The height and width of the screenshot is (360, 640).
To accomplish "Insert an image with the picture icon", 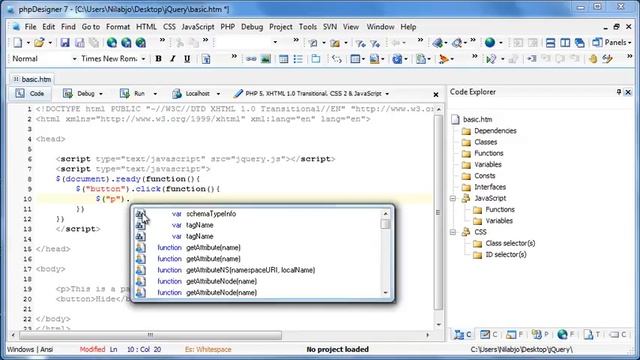I will click(x=266, y=59).
